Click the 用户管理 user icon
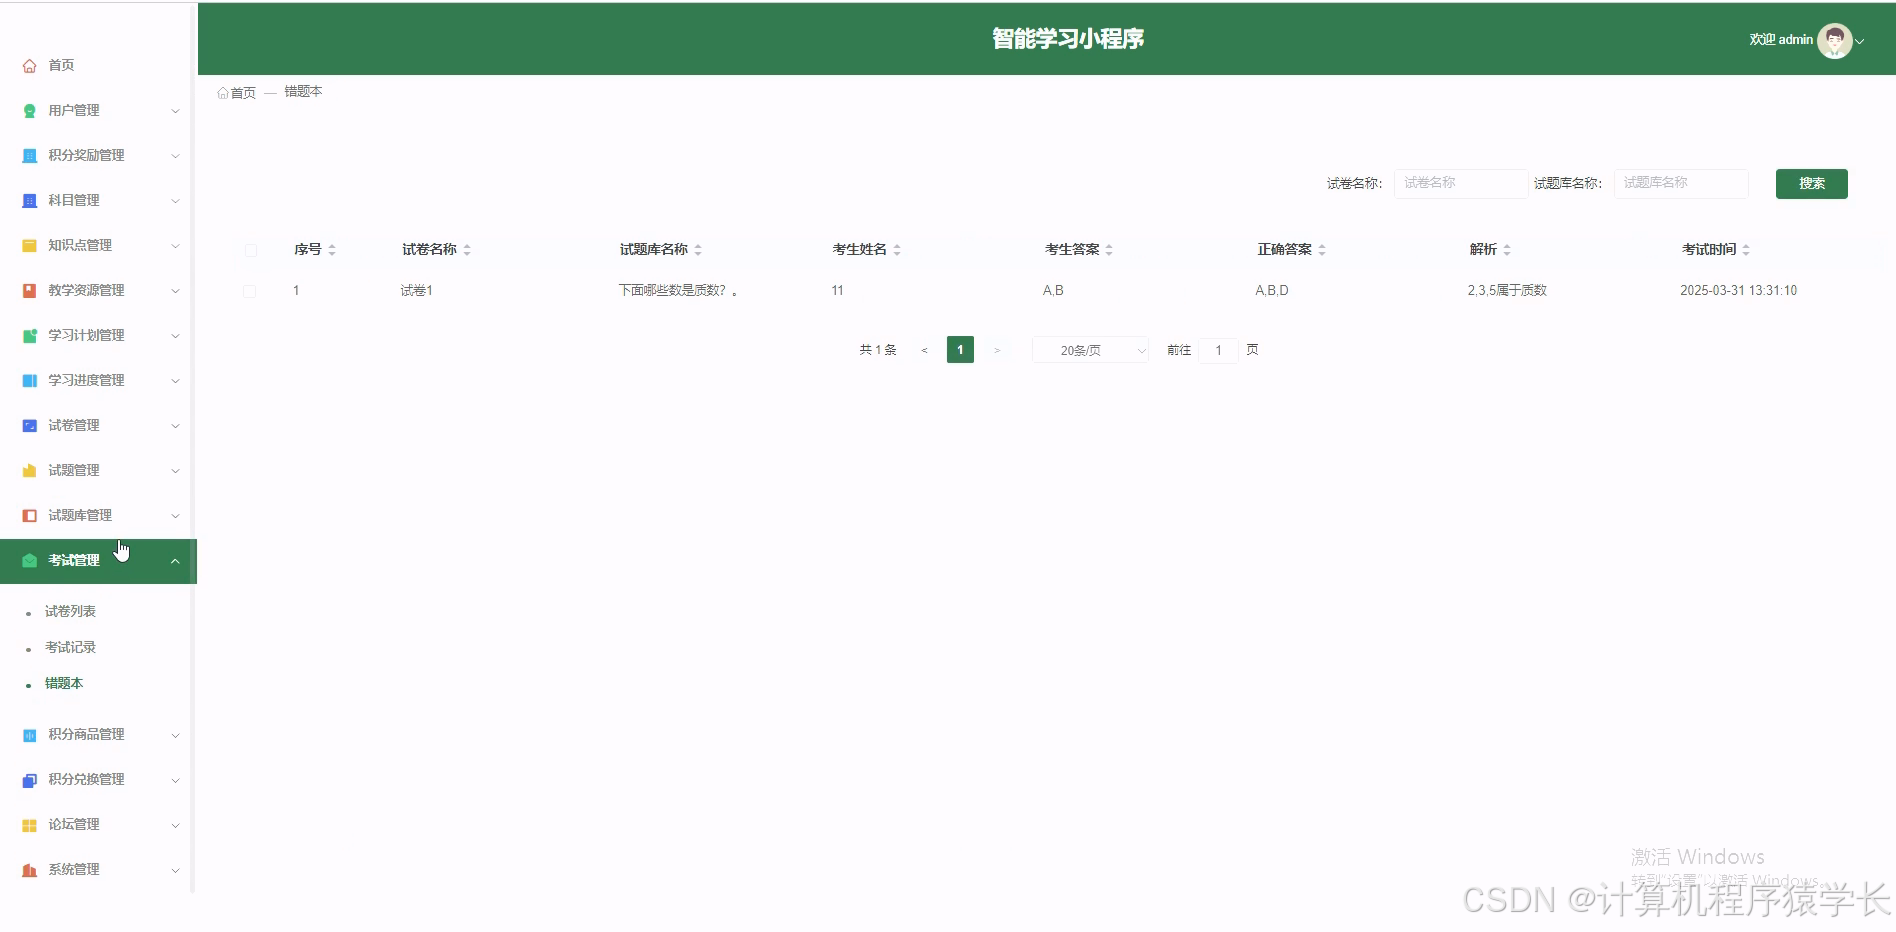This screenshot has width=1896, height=932. coord(29,110)
